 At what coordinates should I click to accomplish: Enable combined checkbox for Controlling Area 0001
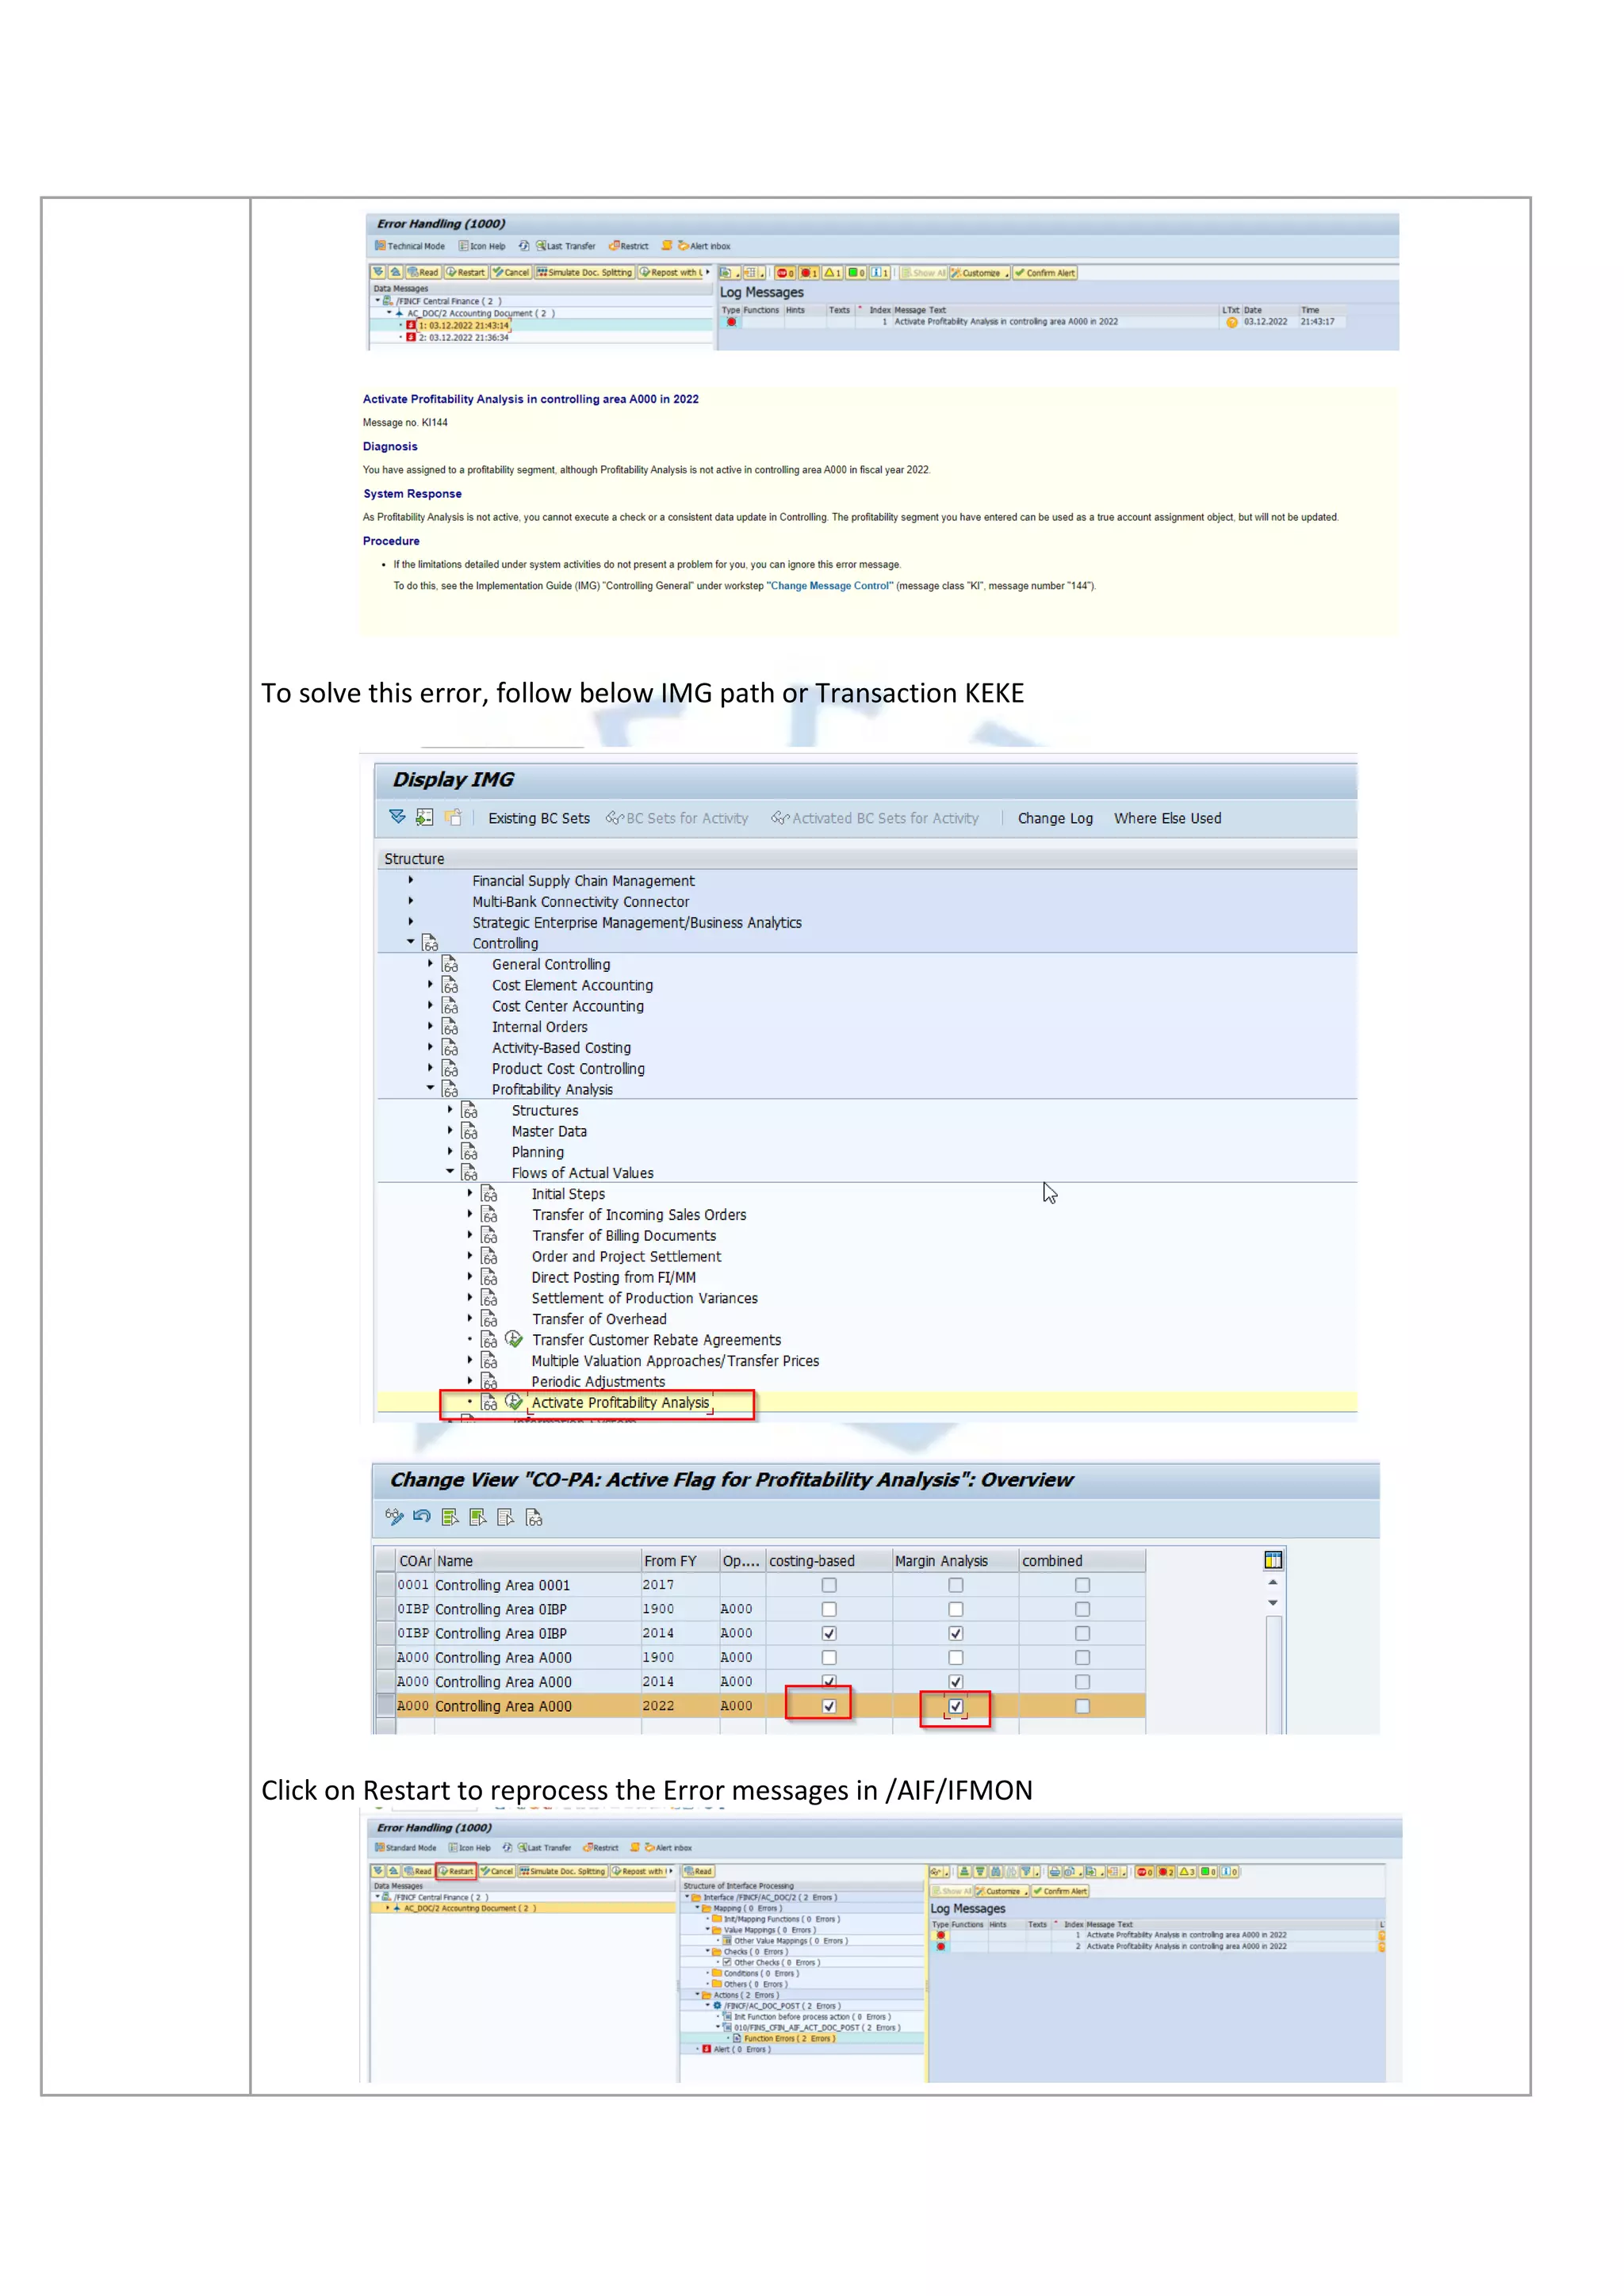pyautogui.click(x=1082, y=1585)
